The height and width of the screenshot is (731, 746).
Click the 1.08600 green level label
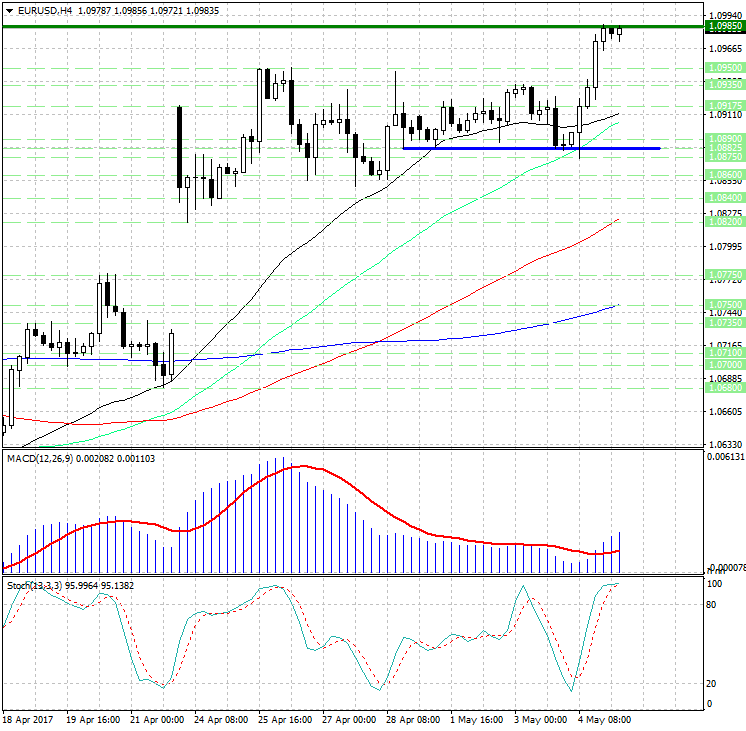tap(725, 174)
